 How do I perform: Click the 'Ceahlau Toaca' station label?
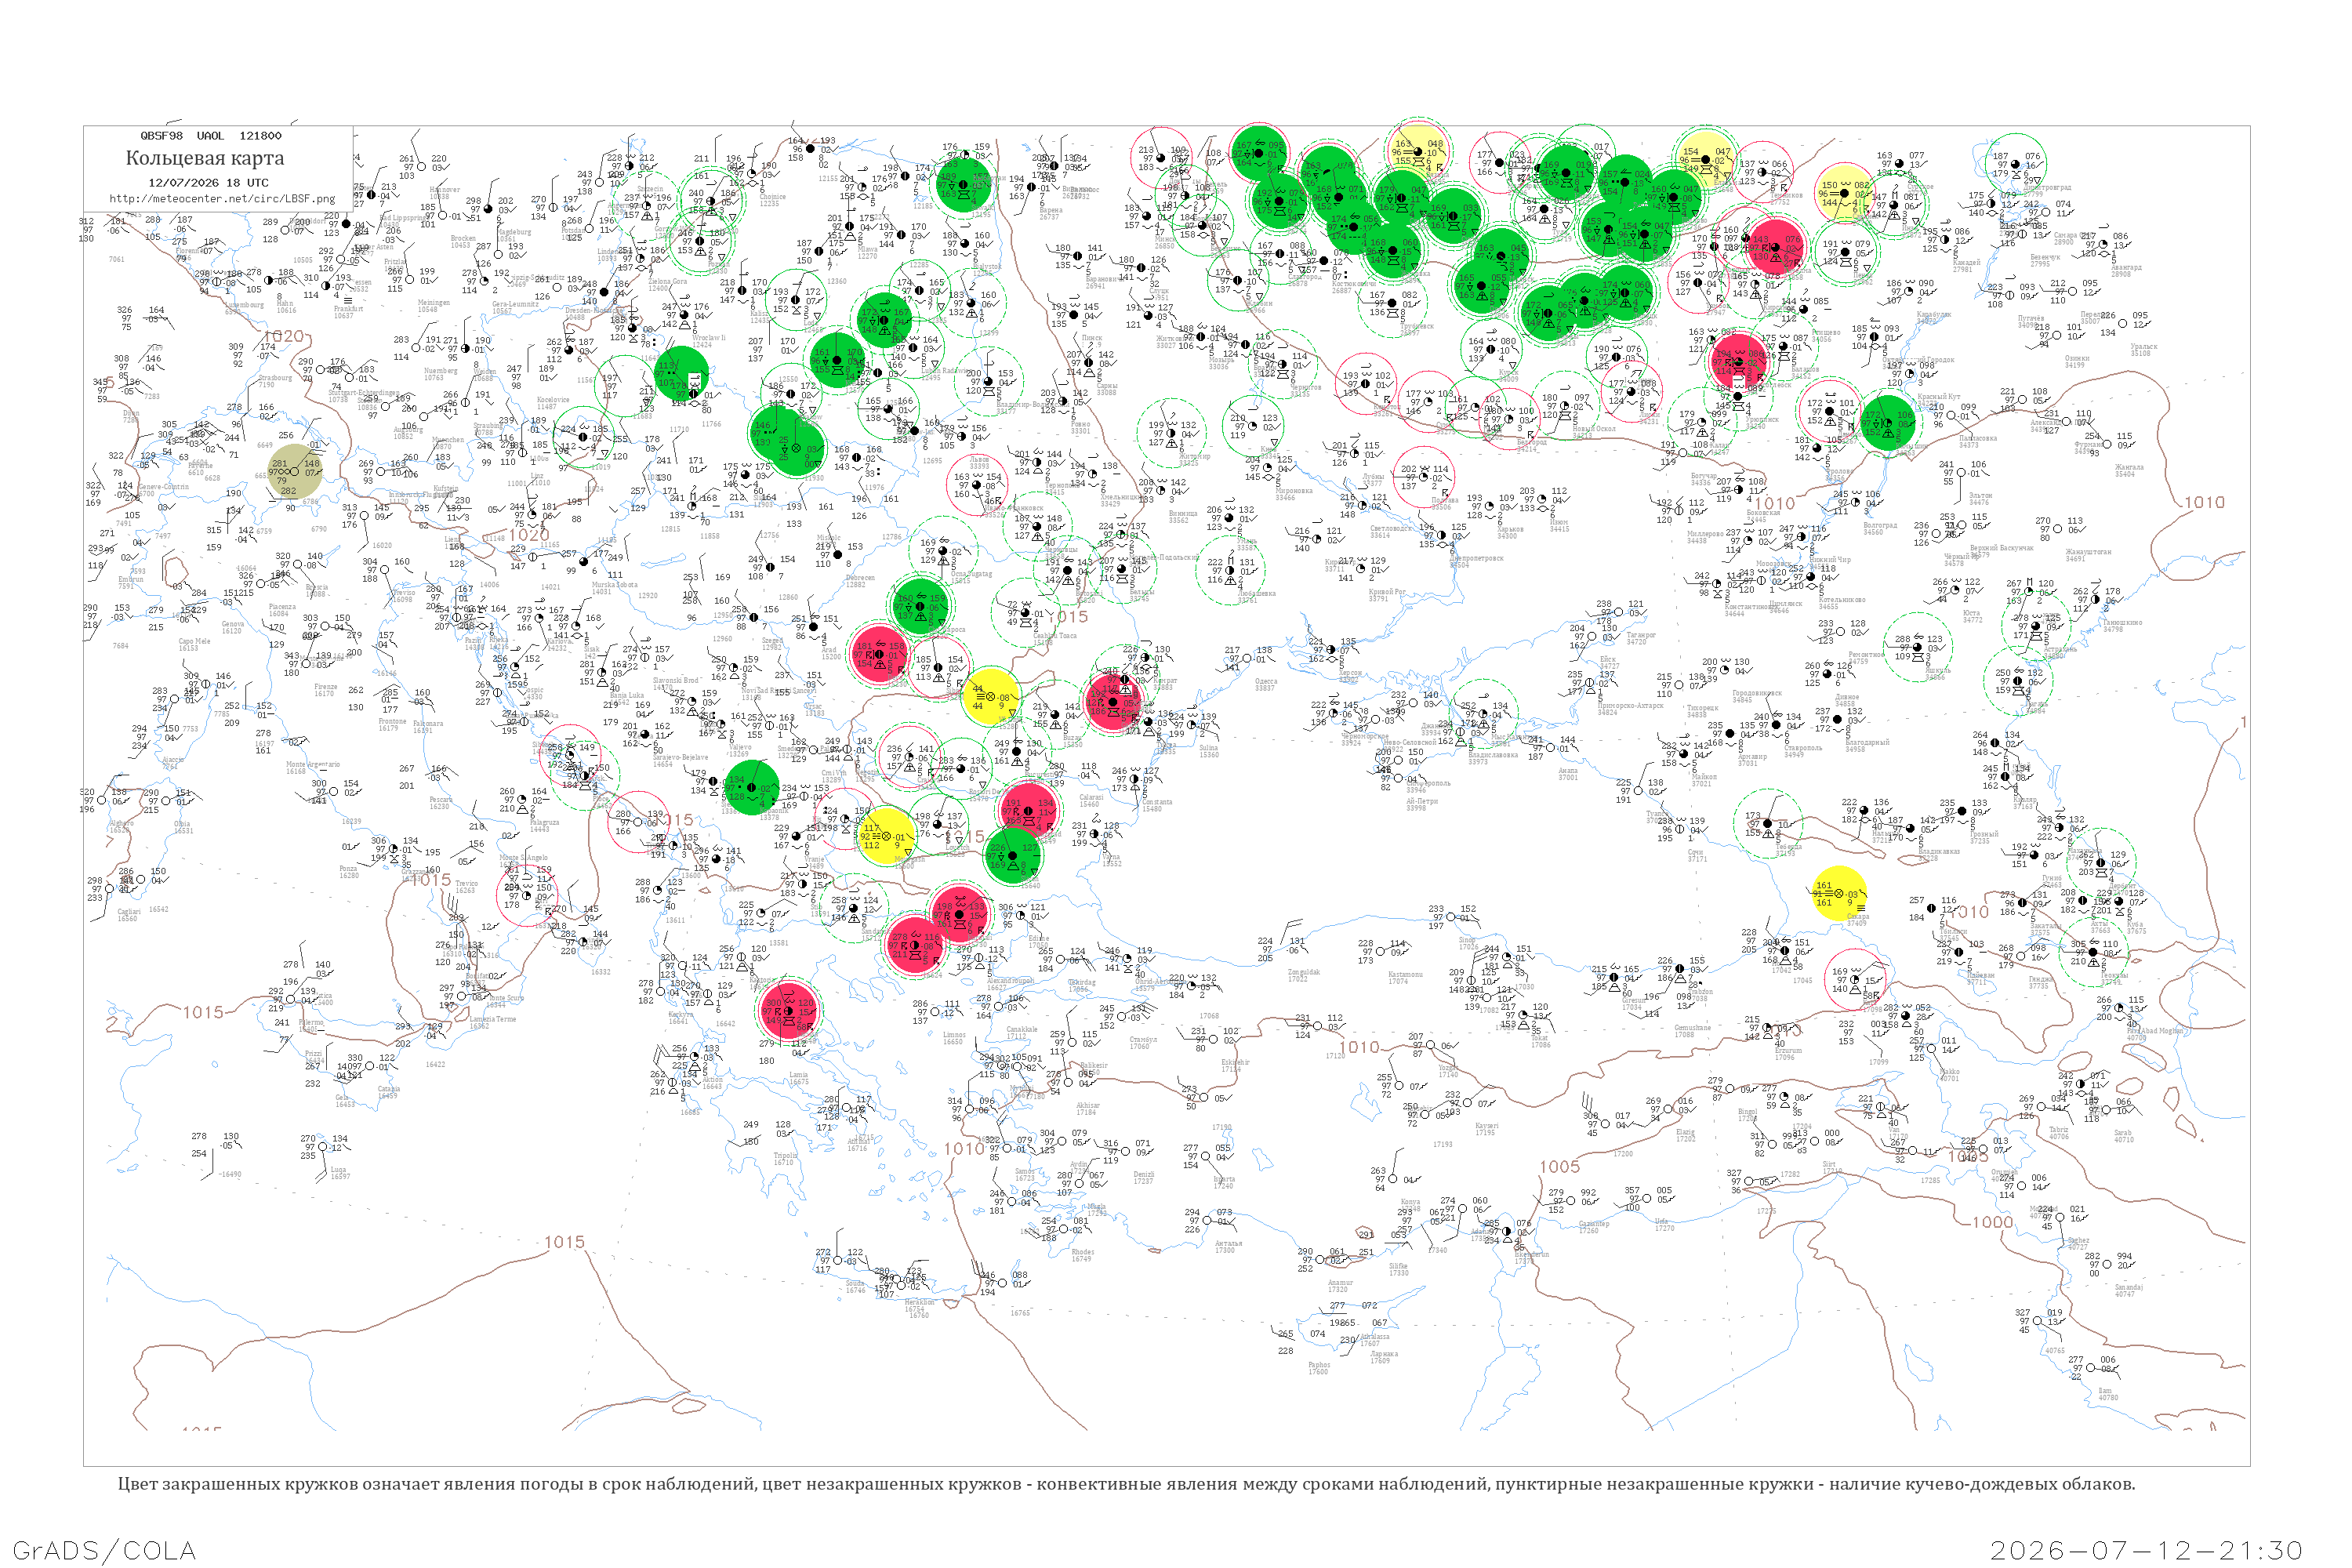pyautogui.click(x=1054, y=638)
